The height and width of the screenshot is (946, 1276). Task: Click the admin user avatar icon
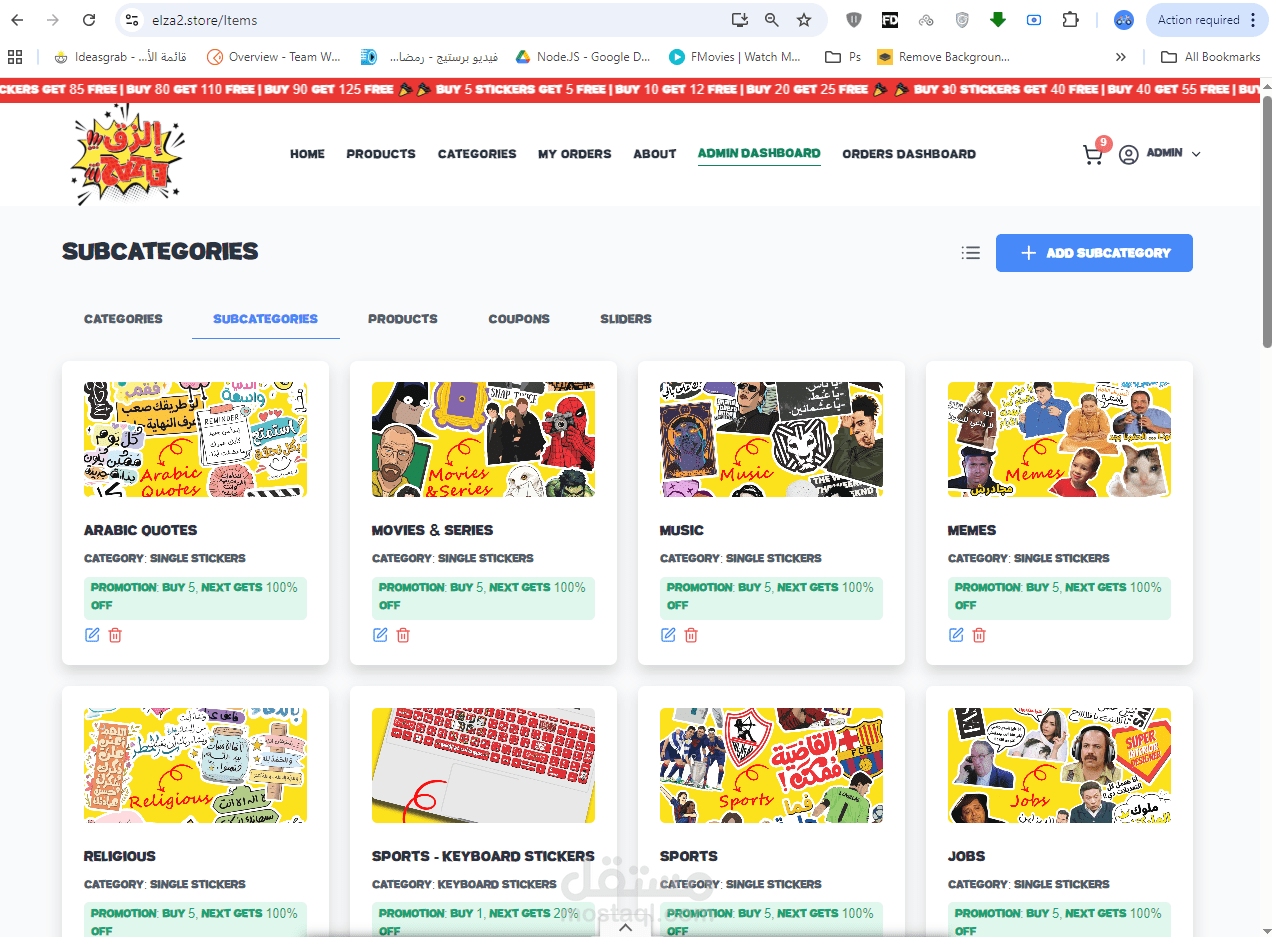[x=1129, y=155]
